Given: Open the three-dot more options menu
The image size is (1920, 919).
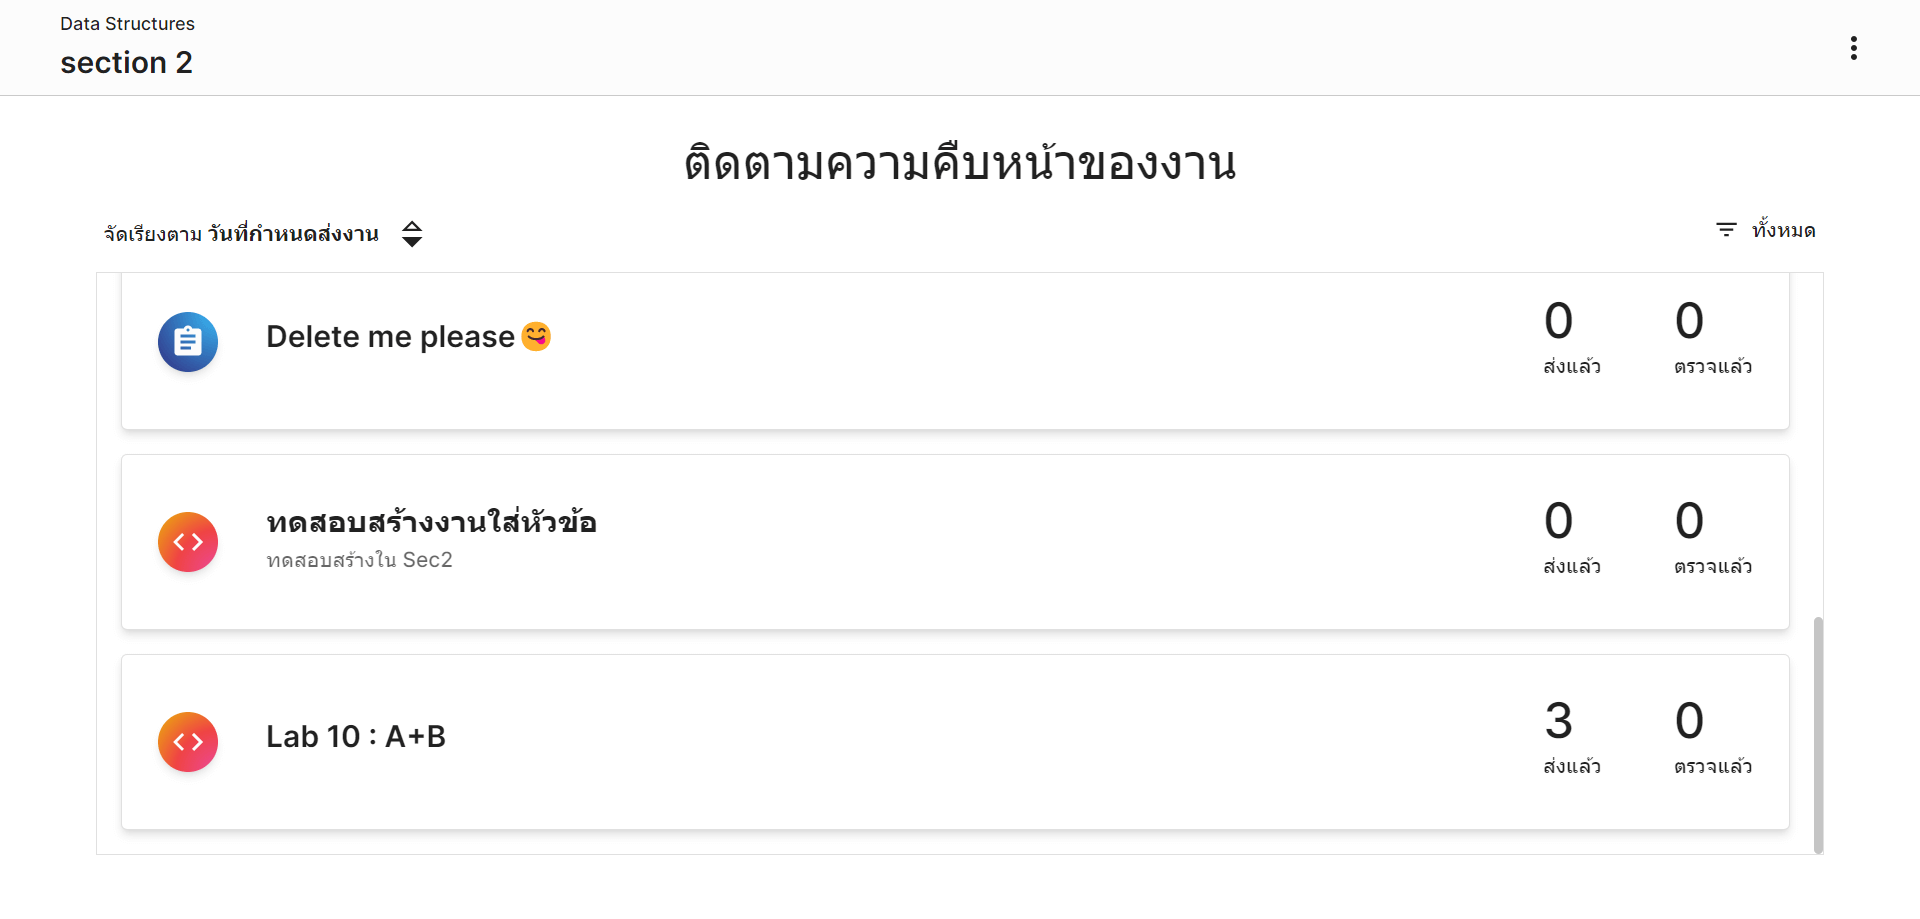Looking at the screenshot, I should point(1853,48).
